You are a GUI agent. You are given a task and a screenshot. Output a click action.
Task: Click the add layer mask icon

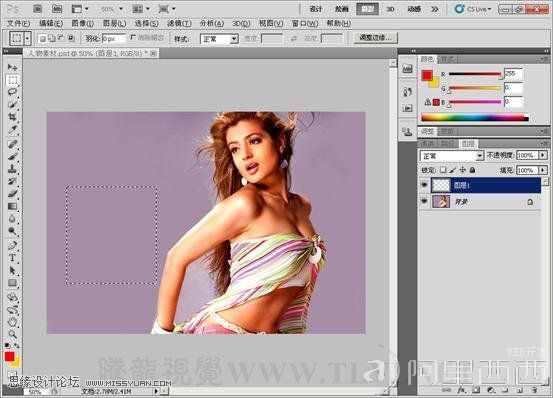point(476,390)
